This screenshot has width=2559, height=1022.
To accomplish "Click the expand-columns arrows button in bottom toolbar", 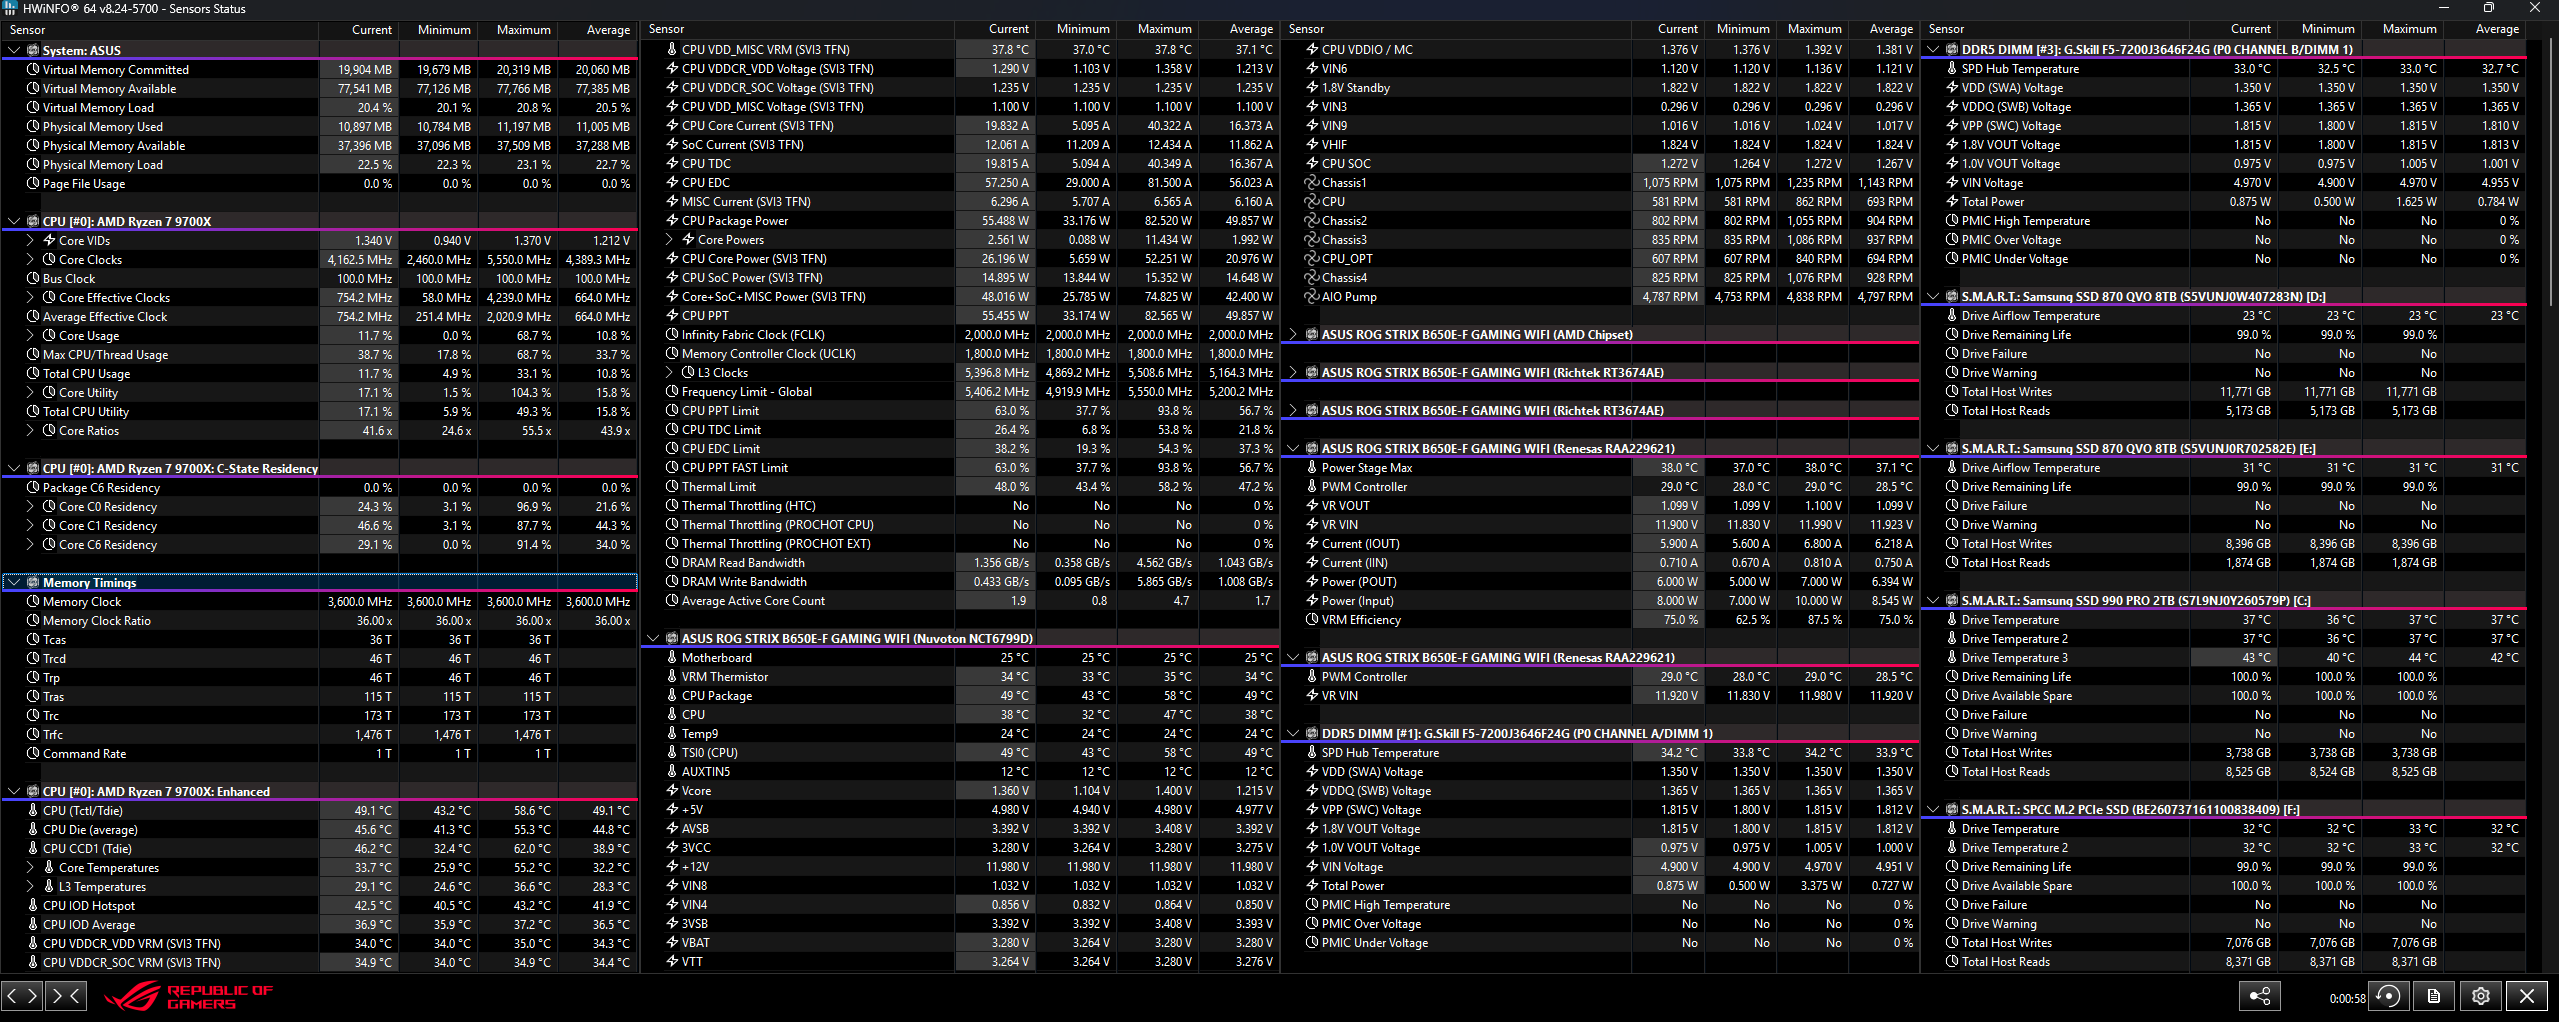I will point(22,996).
